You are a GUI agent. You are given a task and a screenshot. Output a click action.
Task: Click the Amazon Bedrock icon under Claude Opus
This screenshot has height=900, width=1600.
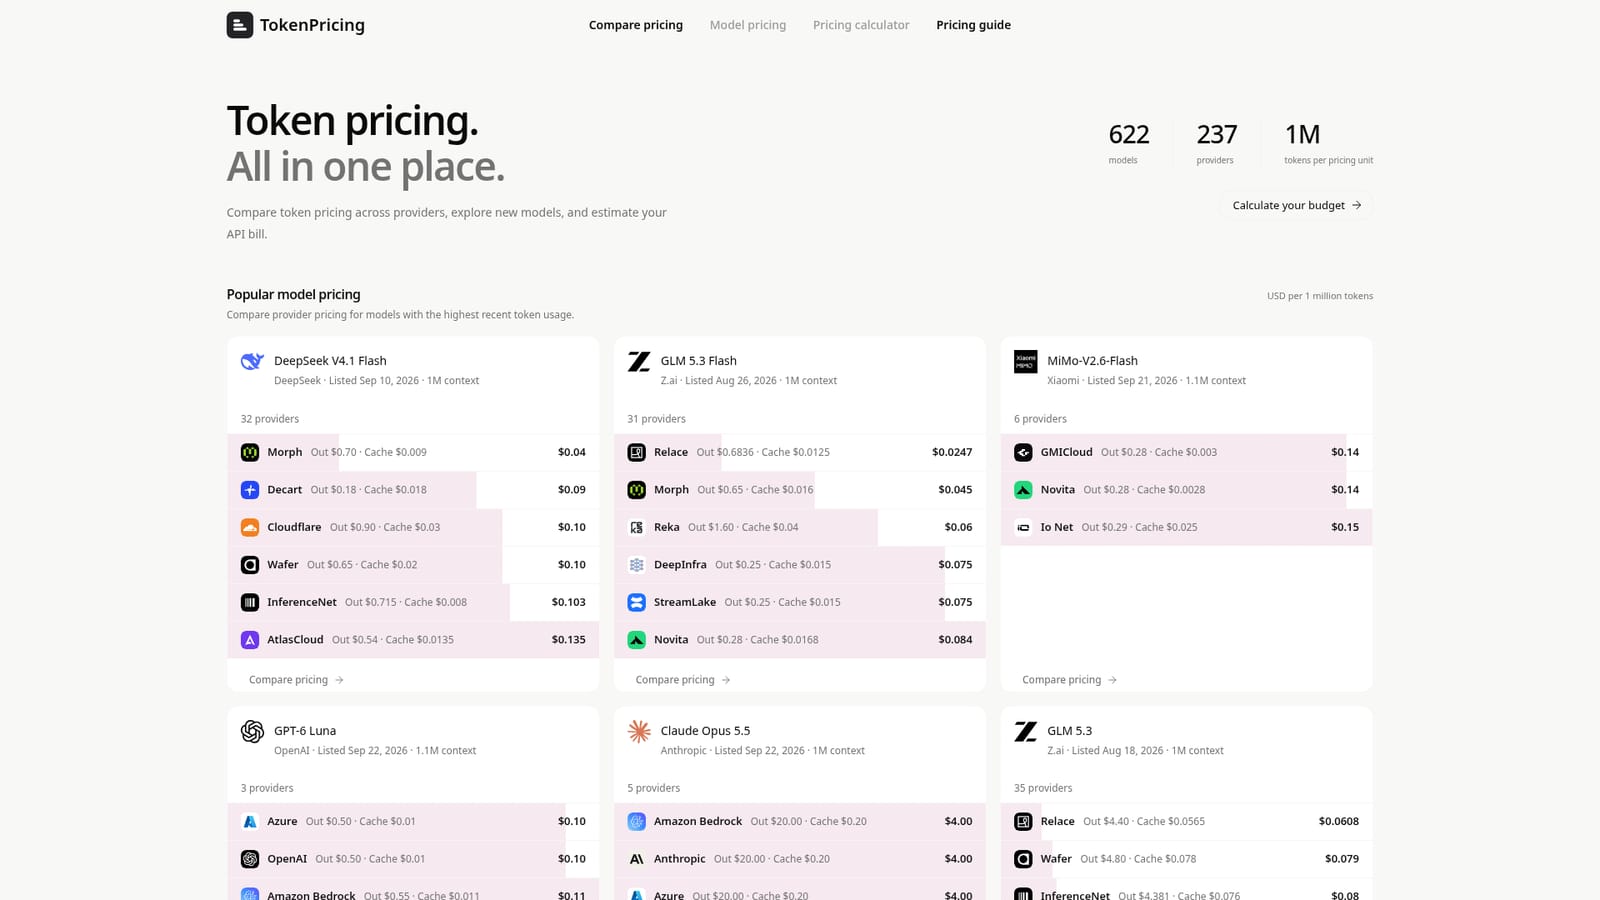(x=636, y=821)
